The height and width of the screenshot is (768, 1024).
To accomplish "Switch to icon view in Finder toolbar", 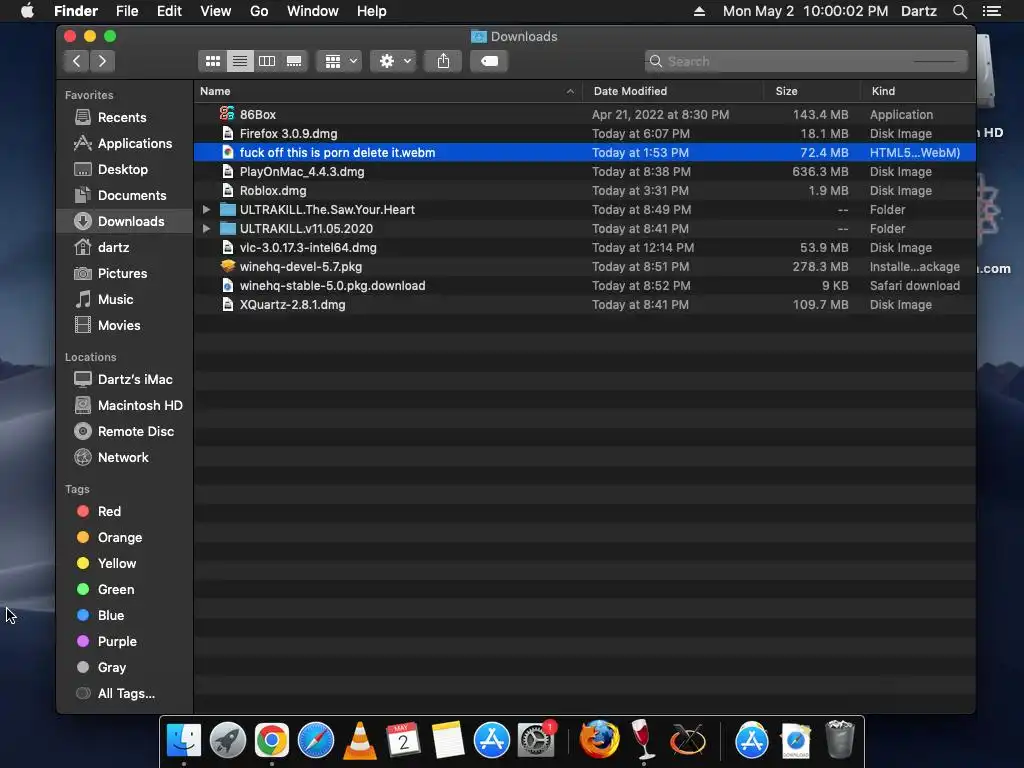I will click(212, 61).
